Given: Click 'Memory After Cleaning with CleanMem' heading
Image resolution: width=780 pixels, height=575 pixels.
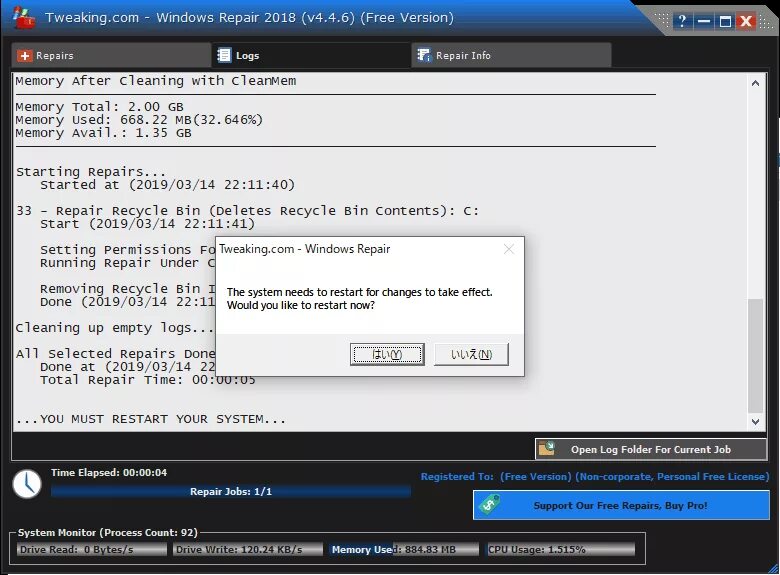Looking at the screenshot, I should point(156,81).
